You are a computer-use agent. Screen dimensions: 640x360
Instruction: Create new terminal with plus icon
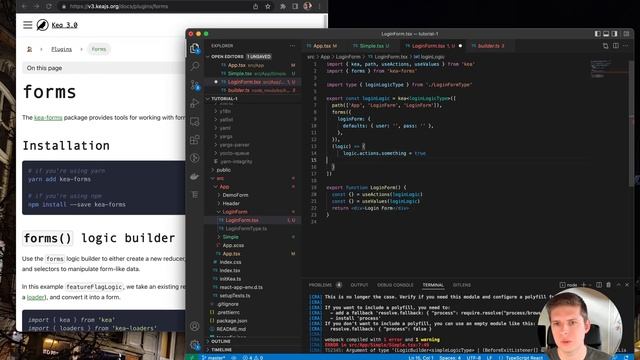pos(583,284)
